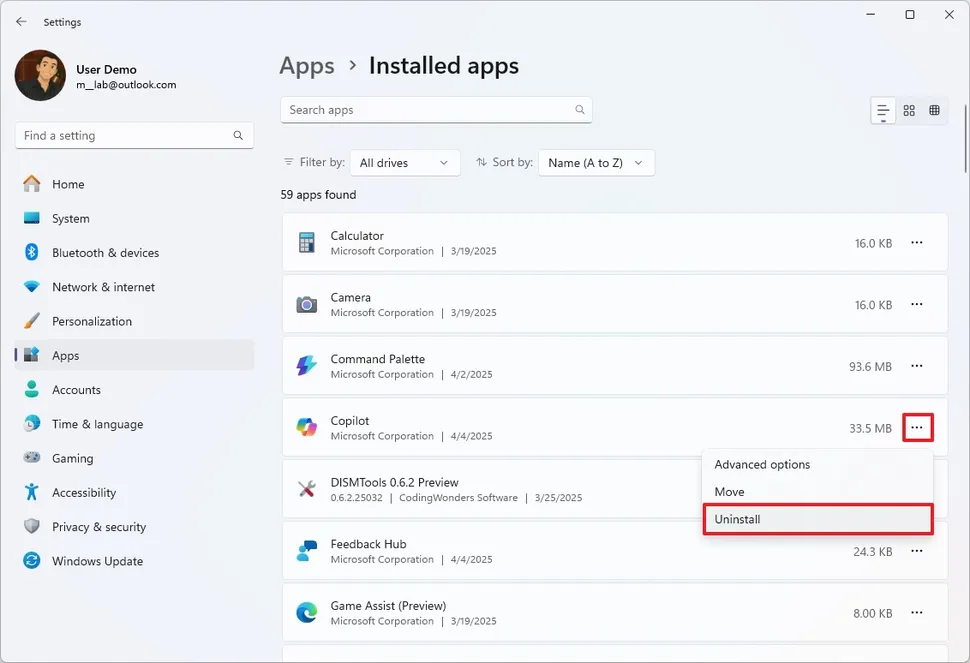This screenshot has width=970, height=663.
Task: Click the Gaming sidebar icon
Action: coord(32,458)
